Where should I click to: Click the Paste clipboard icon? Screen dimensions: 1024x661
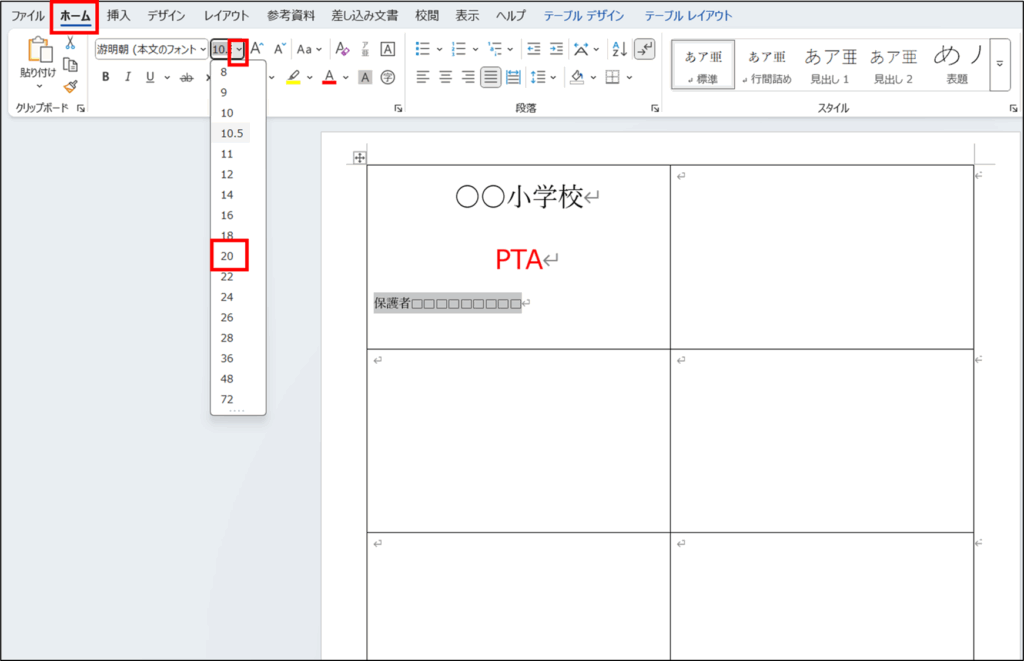[x=39, y=51]
